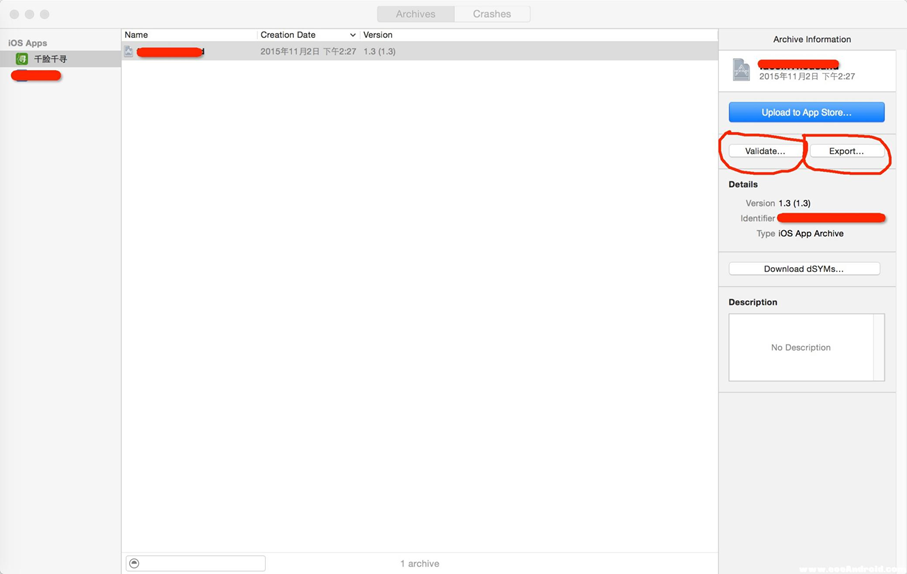Select the 千脸千寻 app in sidebar
This screenshot has height=574, width=907.
50,59
